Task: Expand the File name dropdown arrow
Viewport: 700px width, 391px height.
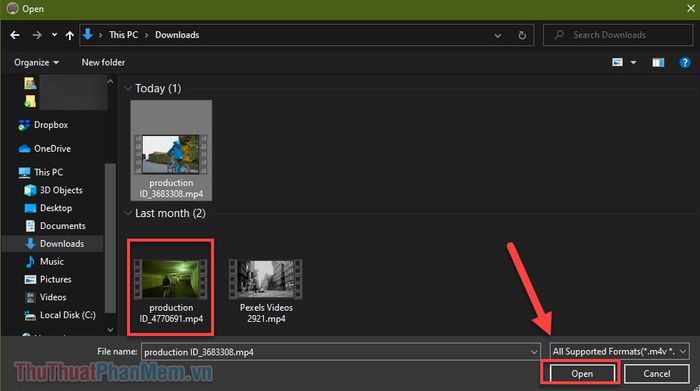Action: click(x=534, y=352)
